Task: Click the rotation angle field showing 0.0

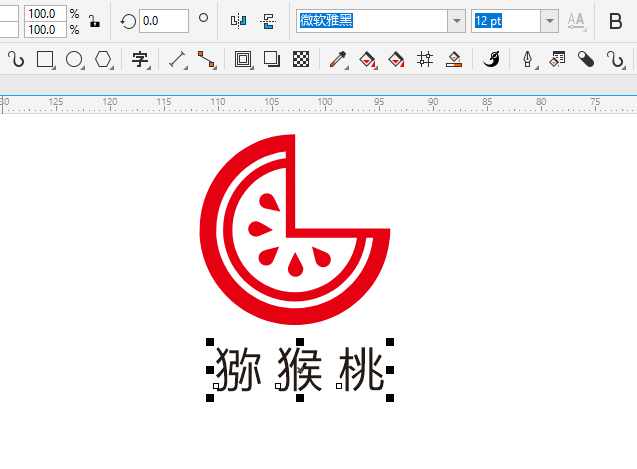Action: click(x=164, y=21)
